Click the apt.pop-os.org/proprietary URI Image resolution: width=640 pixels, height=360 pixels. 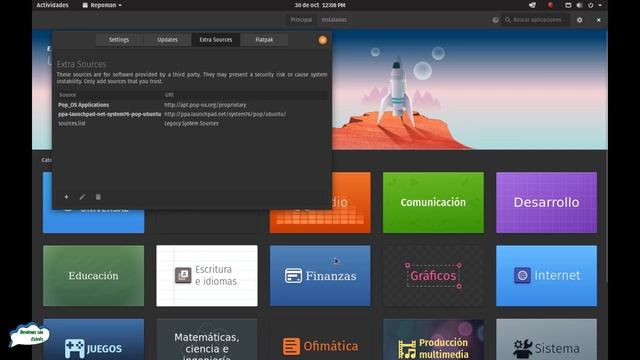point(205,105)
